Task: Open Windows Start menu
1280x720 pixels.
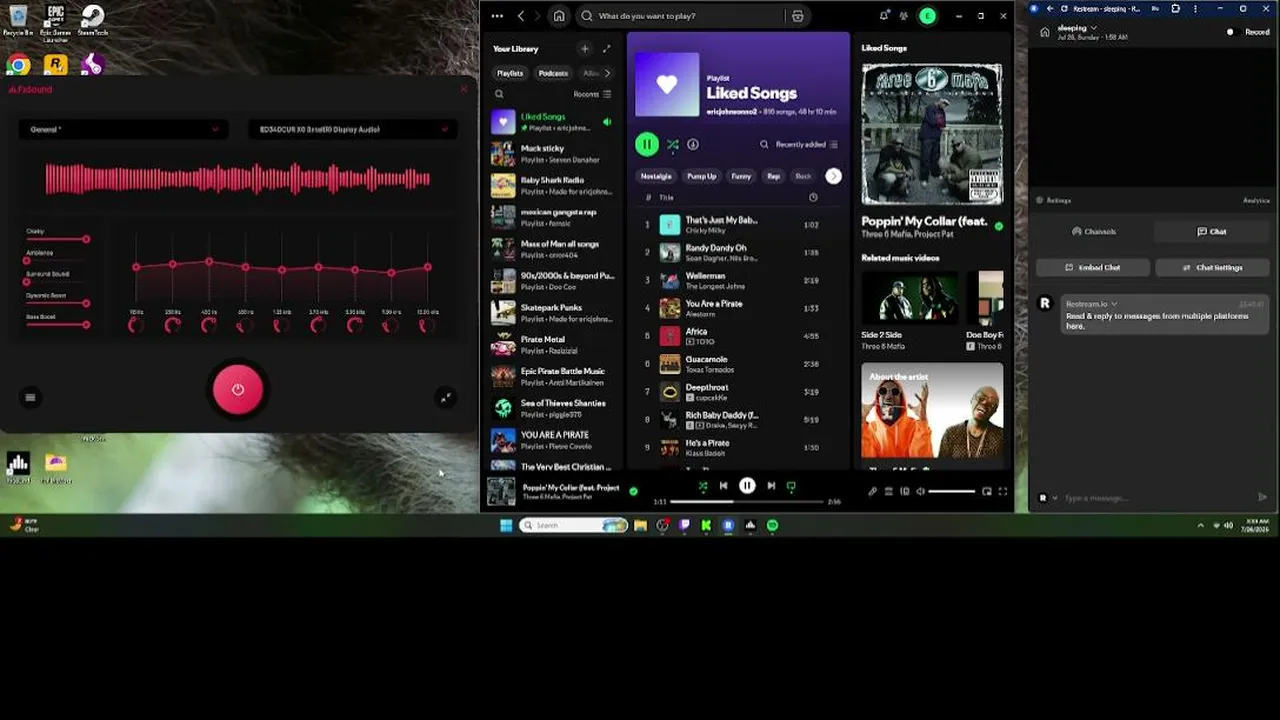Action: click(506, 525)
